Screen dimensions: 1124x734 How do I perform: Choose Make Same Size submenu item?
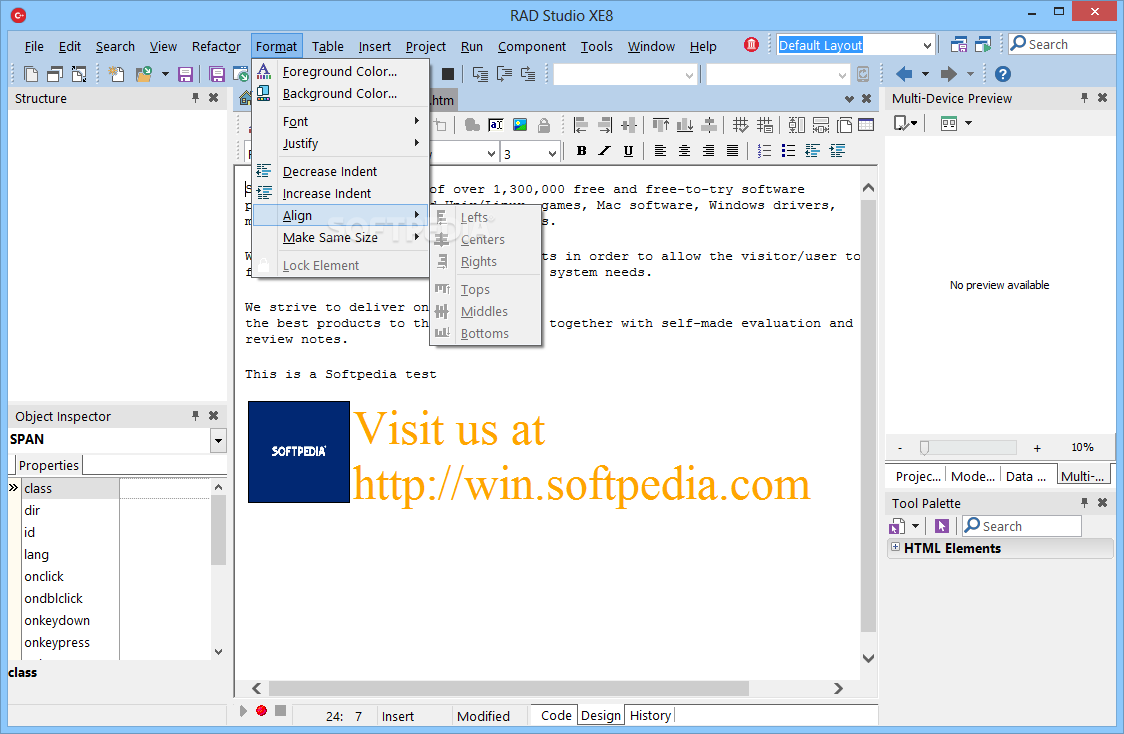coord(340,238)
